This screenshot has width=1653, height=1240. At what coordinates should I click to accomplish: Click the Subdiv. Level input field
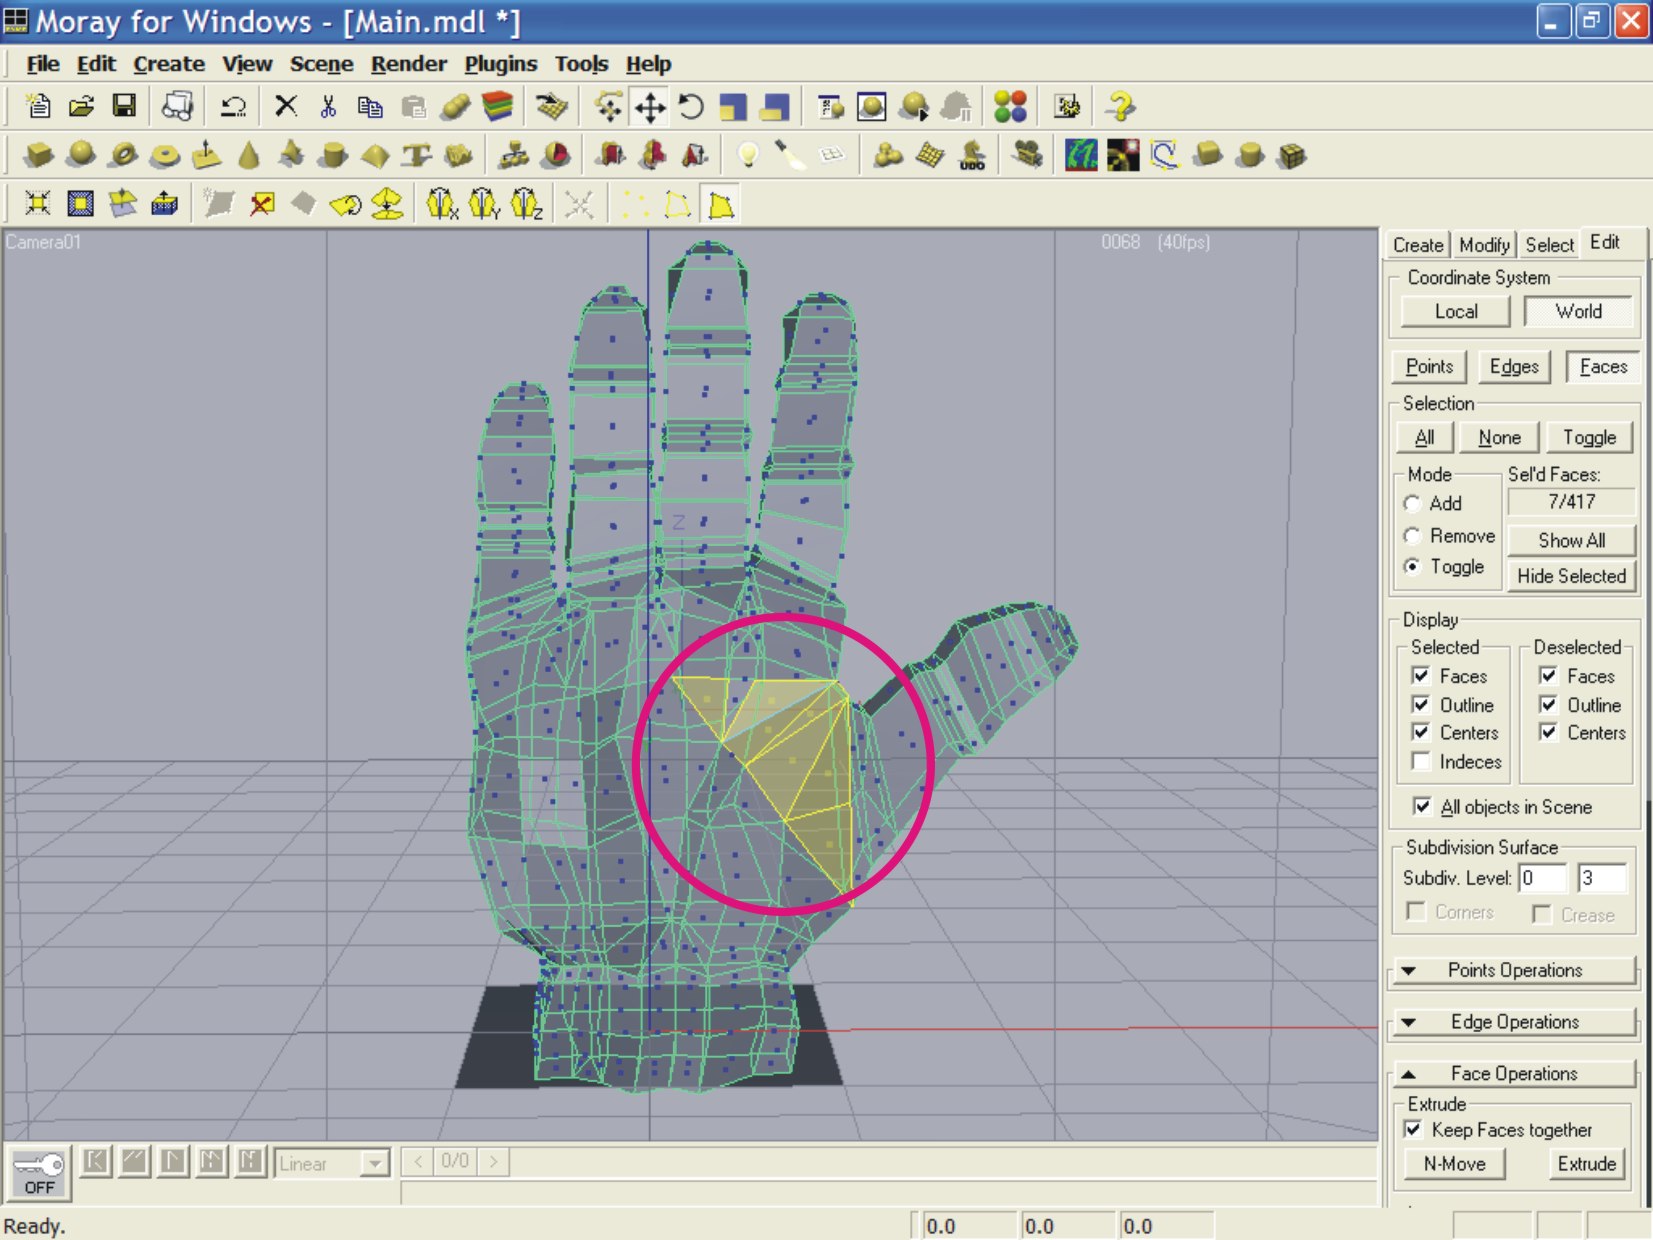[x=1542, y=879]
